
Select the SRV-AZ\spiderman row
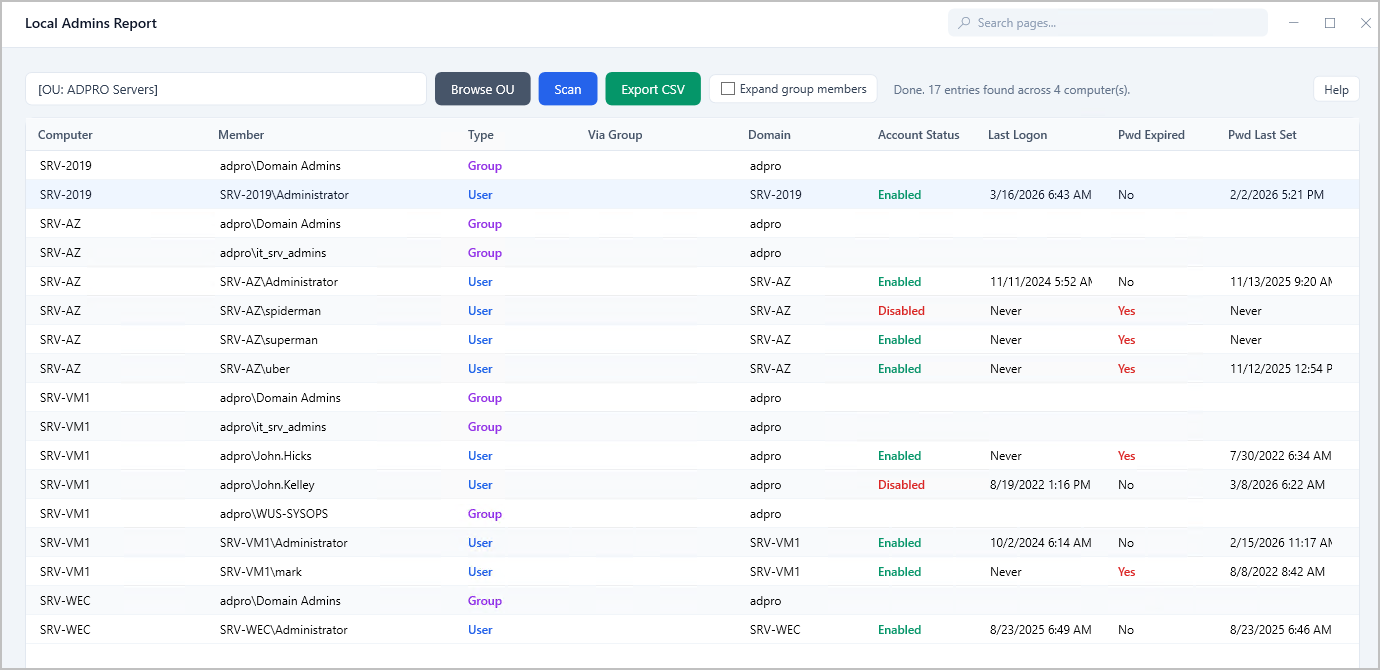(270, 311)
